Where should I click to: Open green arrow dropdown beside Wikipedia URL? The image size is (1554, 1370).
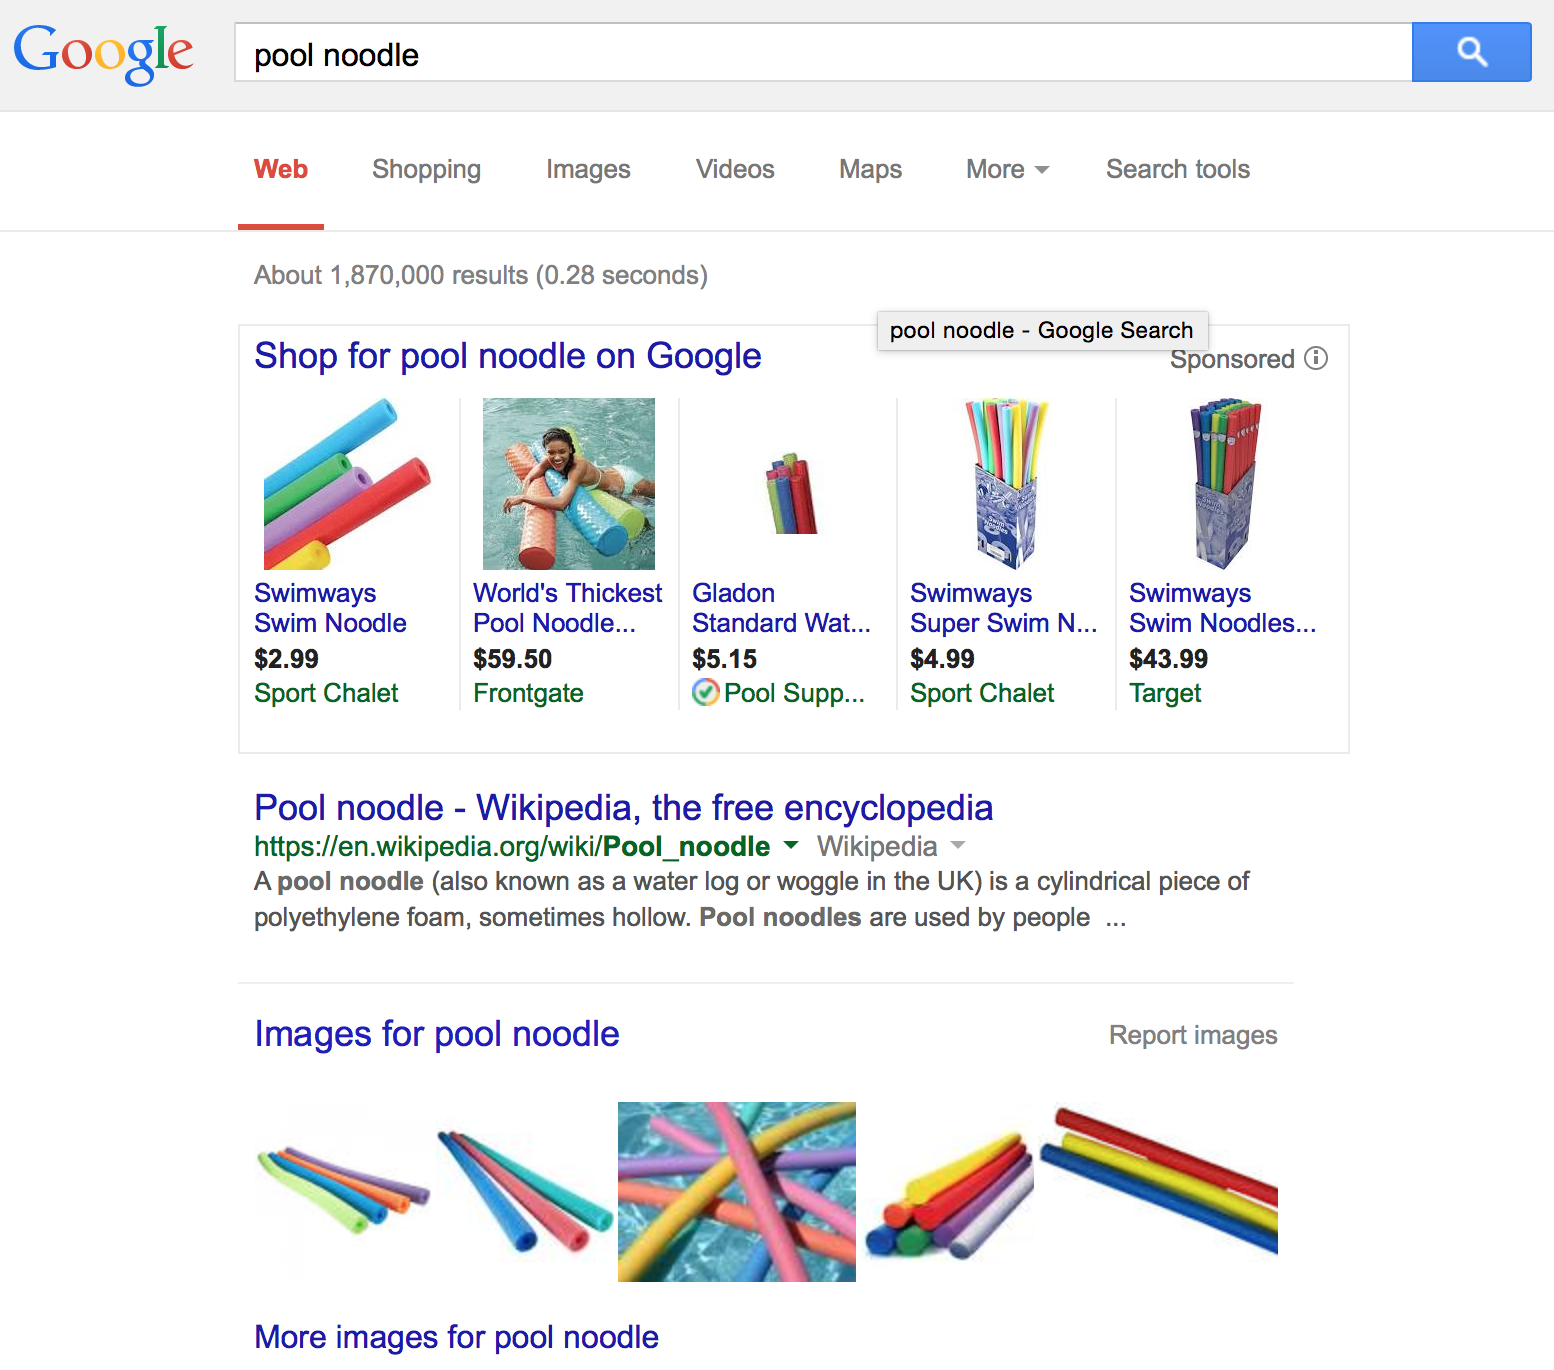coord(791,846)
